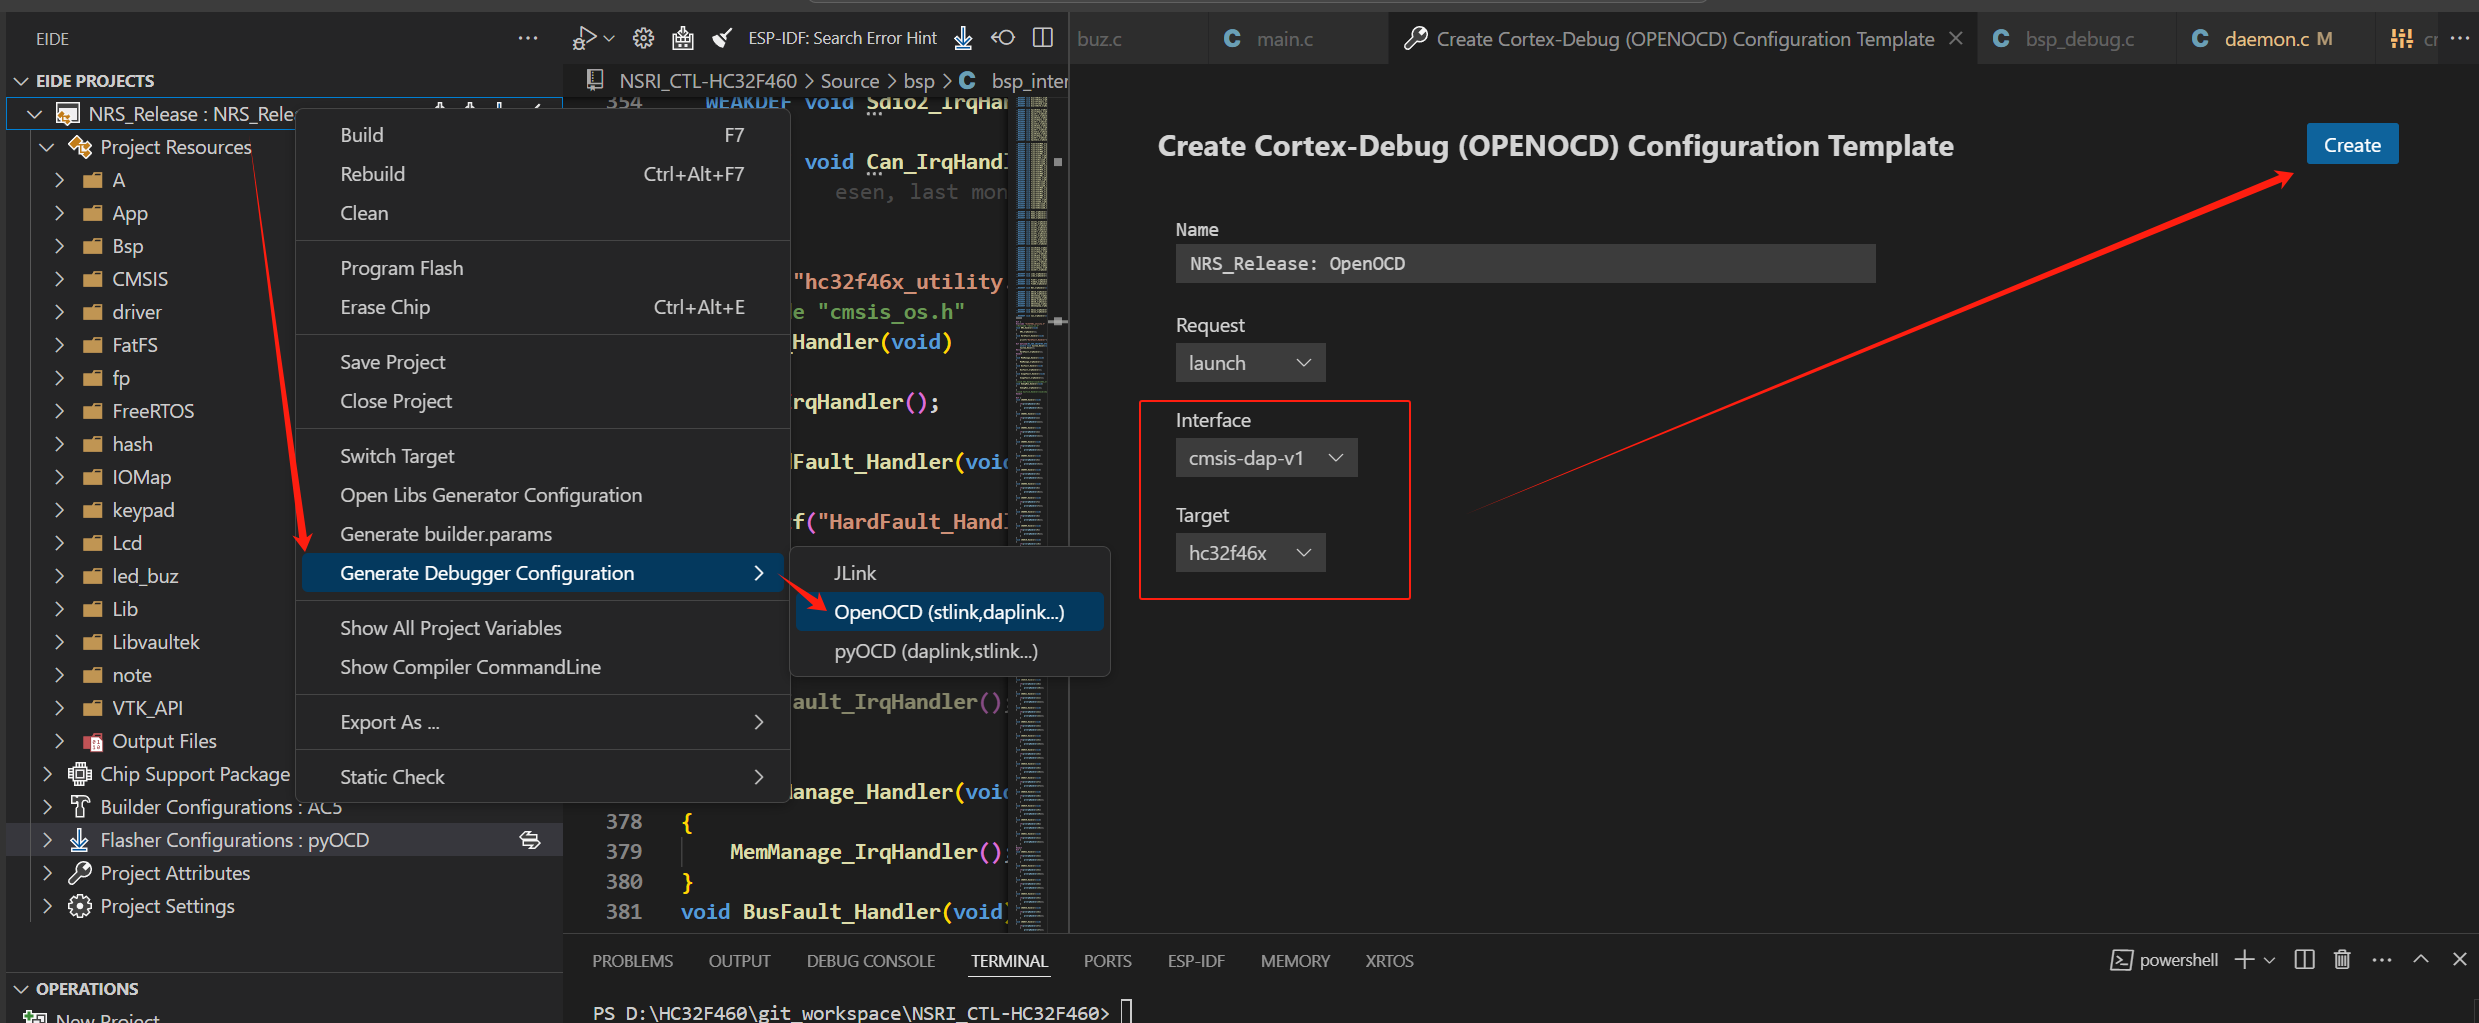Collapse the EIDE PROJECTS section
This screenshot has height=1023, width=2479.
point(21,81)
